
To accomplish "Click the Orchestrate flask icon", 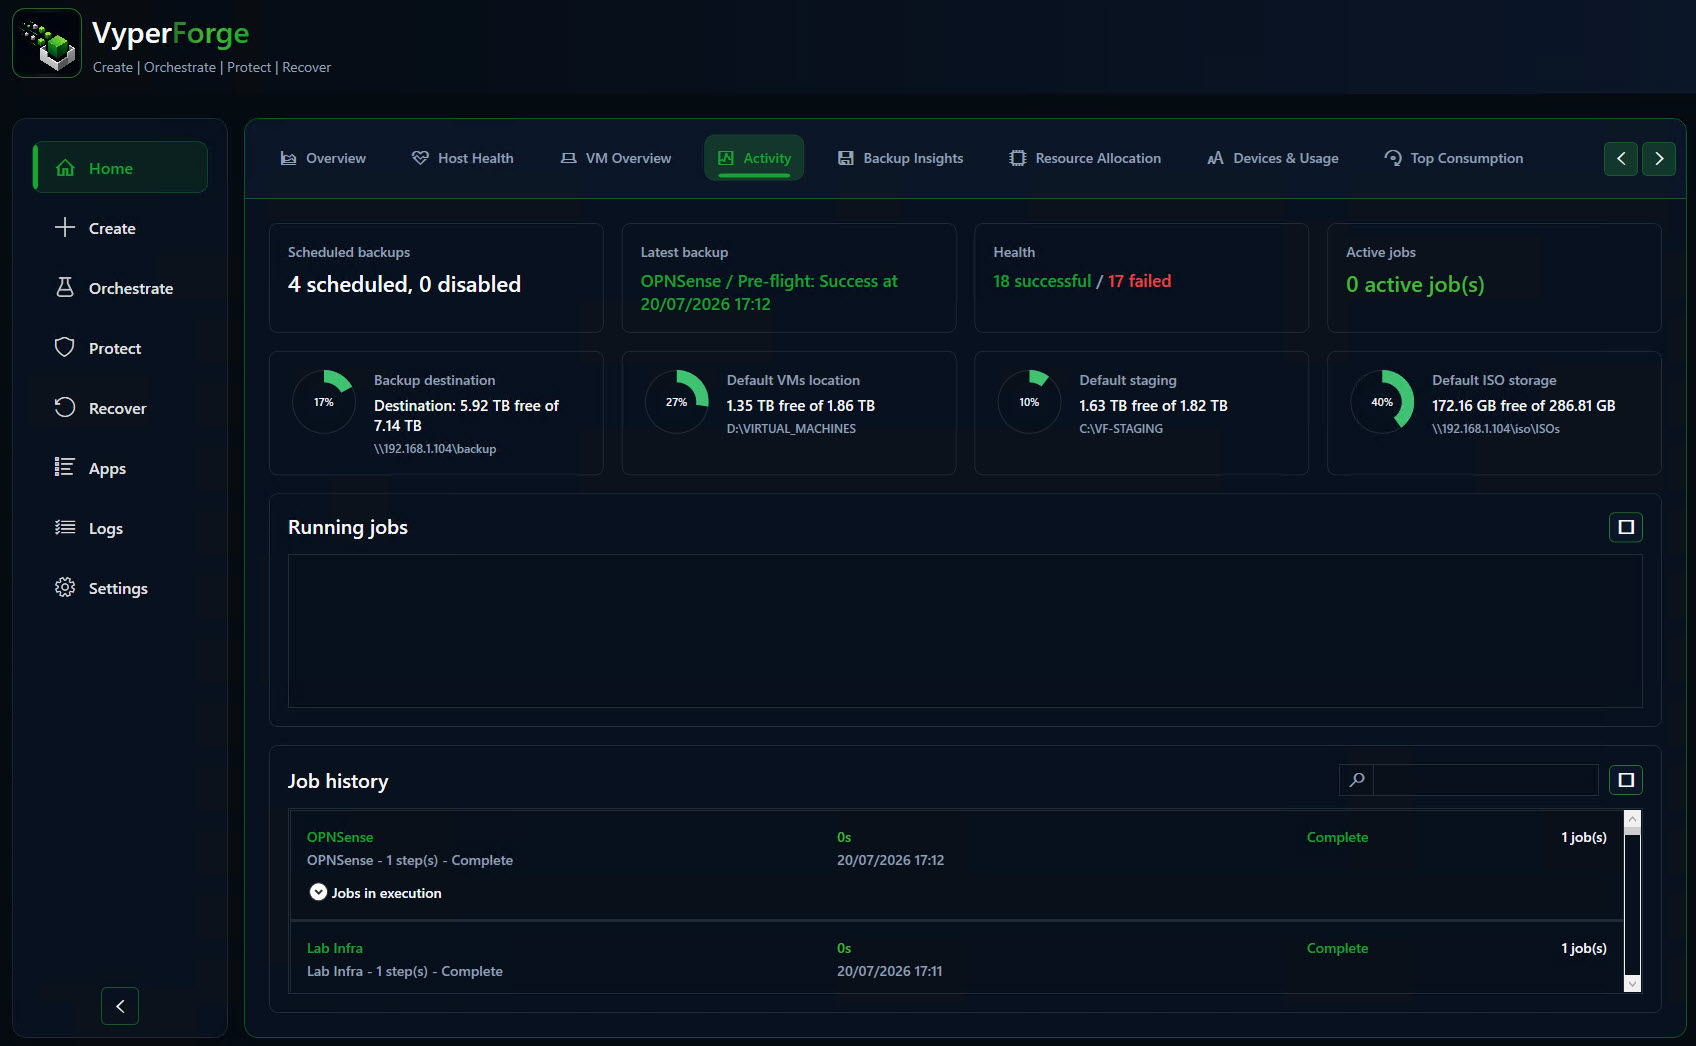I will tap(65, 287).
